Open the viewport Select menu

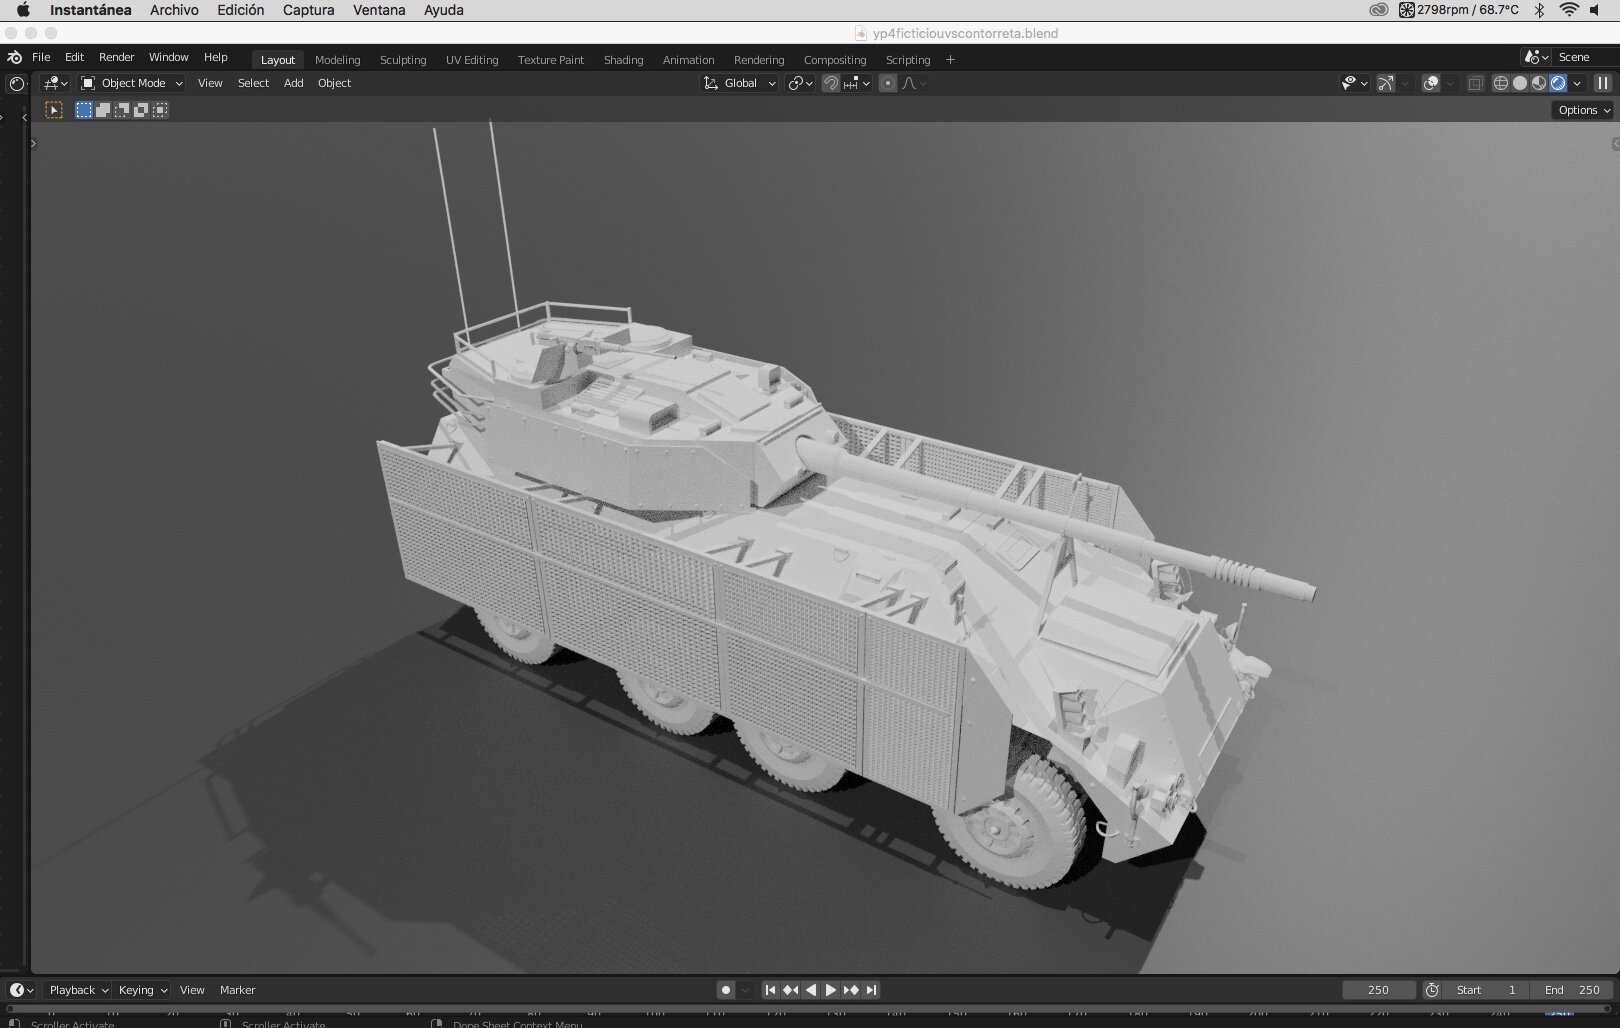pos(253,83)
